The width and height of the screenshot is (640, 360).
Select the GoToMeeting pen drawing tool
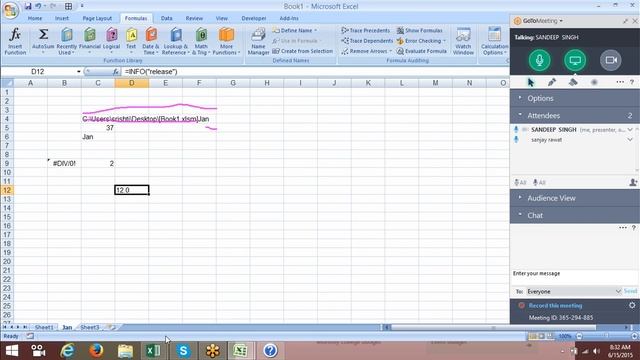(552, 82)
